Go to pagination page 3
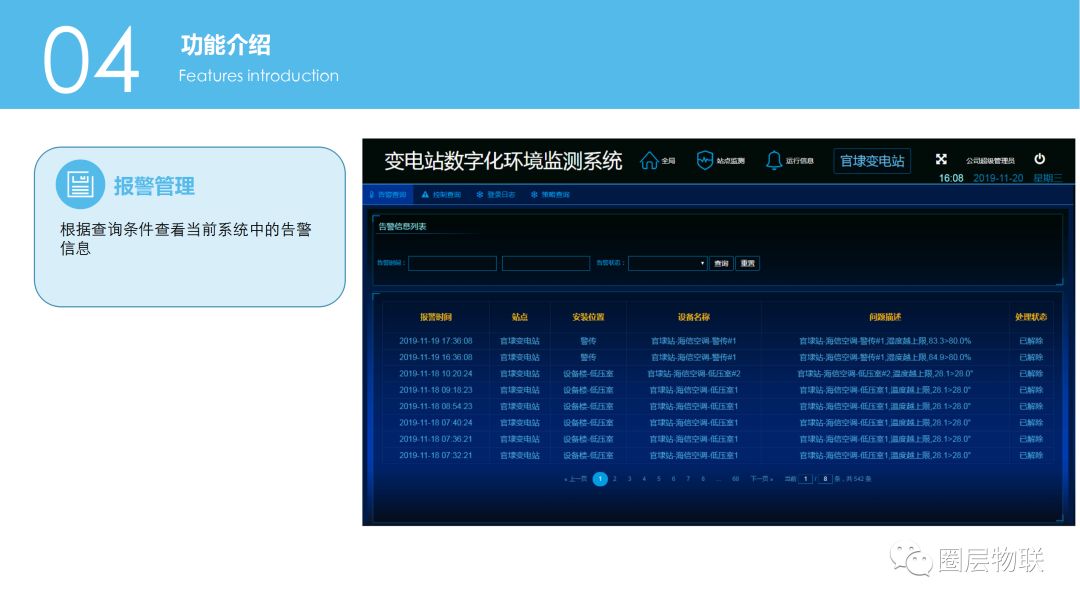1080x608 pixels. (x=630, y=479)
